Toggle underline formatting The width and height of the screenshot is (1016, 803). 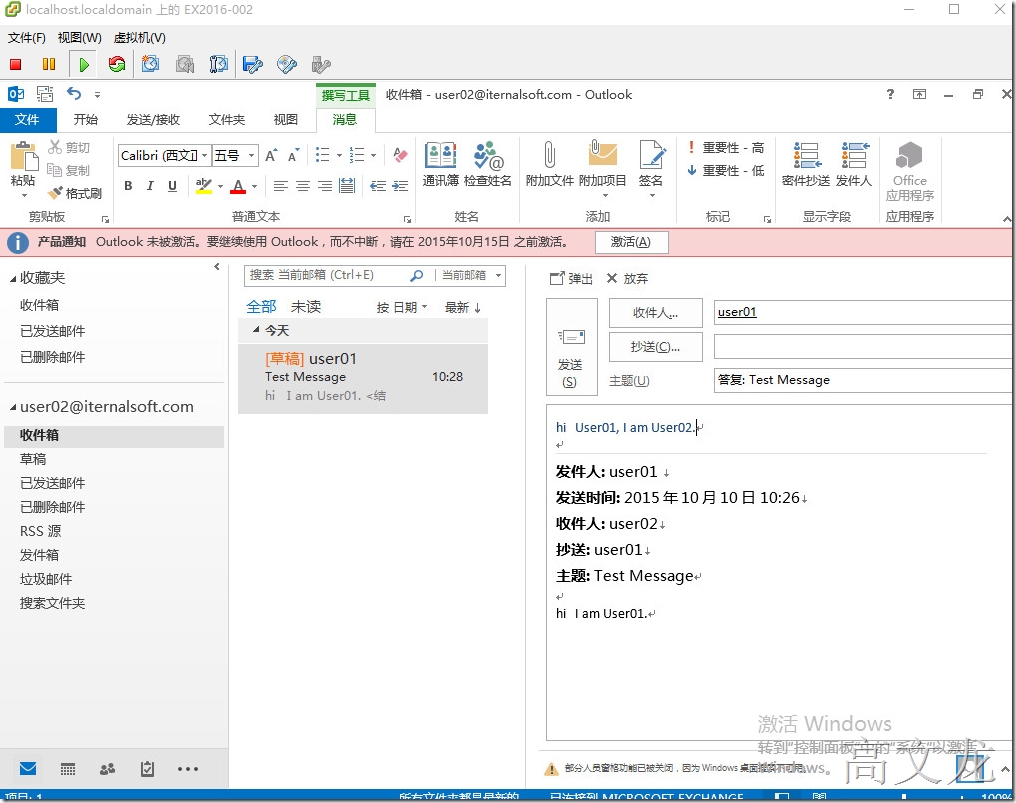[x=172, y=187]
